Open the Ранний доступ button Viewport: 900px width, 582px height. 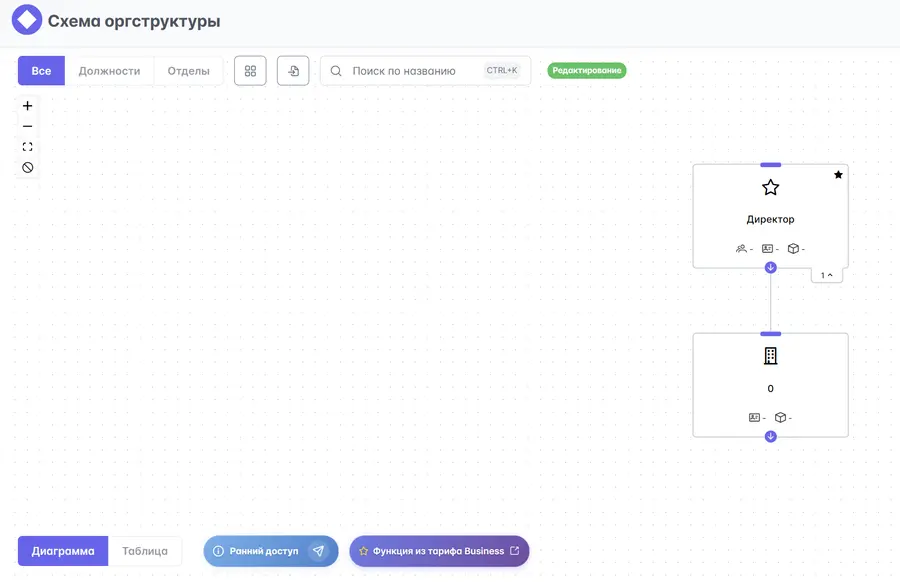(x=271, y=551)
